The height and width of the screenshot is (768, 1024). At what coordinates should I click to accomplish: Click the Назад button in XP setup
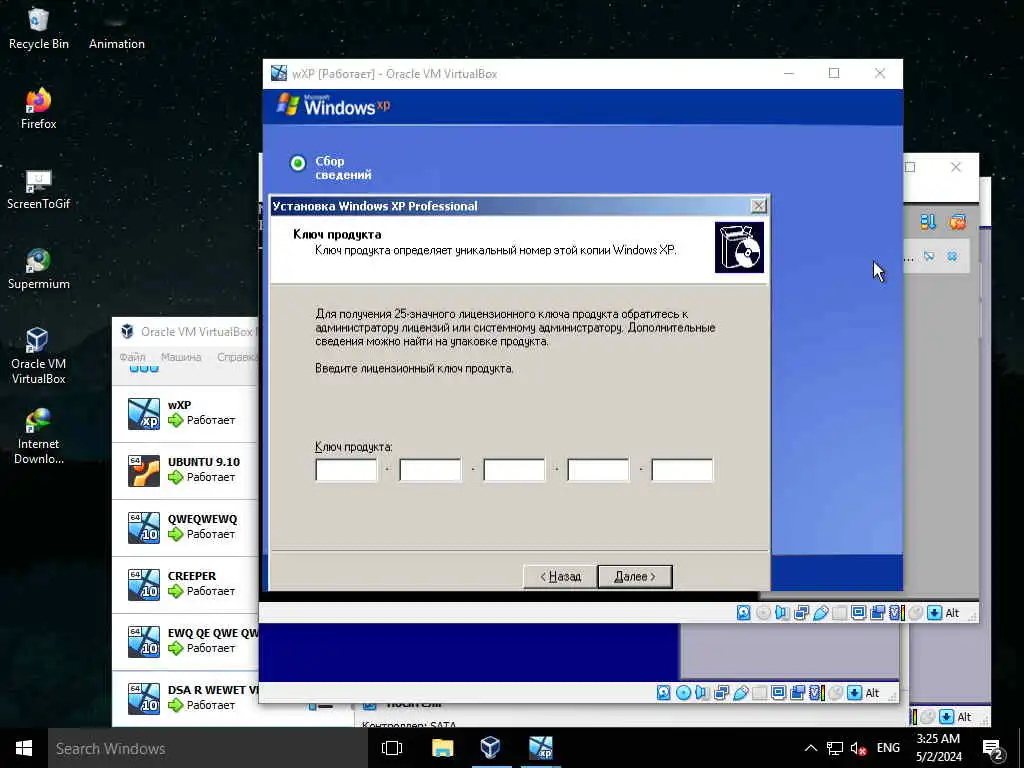(x=560, y=577)
